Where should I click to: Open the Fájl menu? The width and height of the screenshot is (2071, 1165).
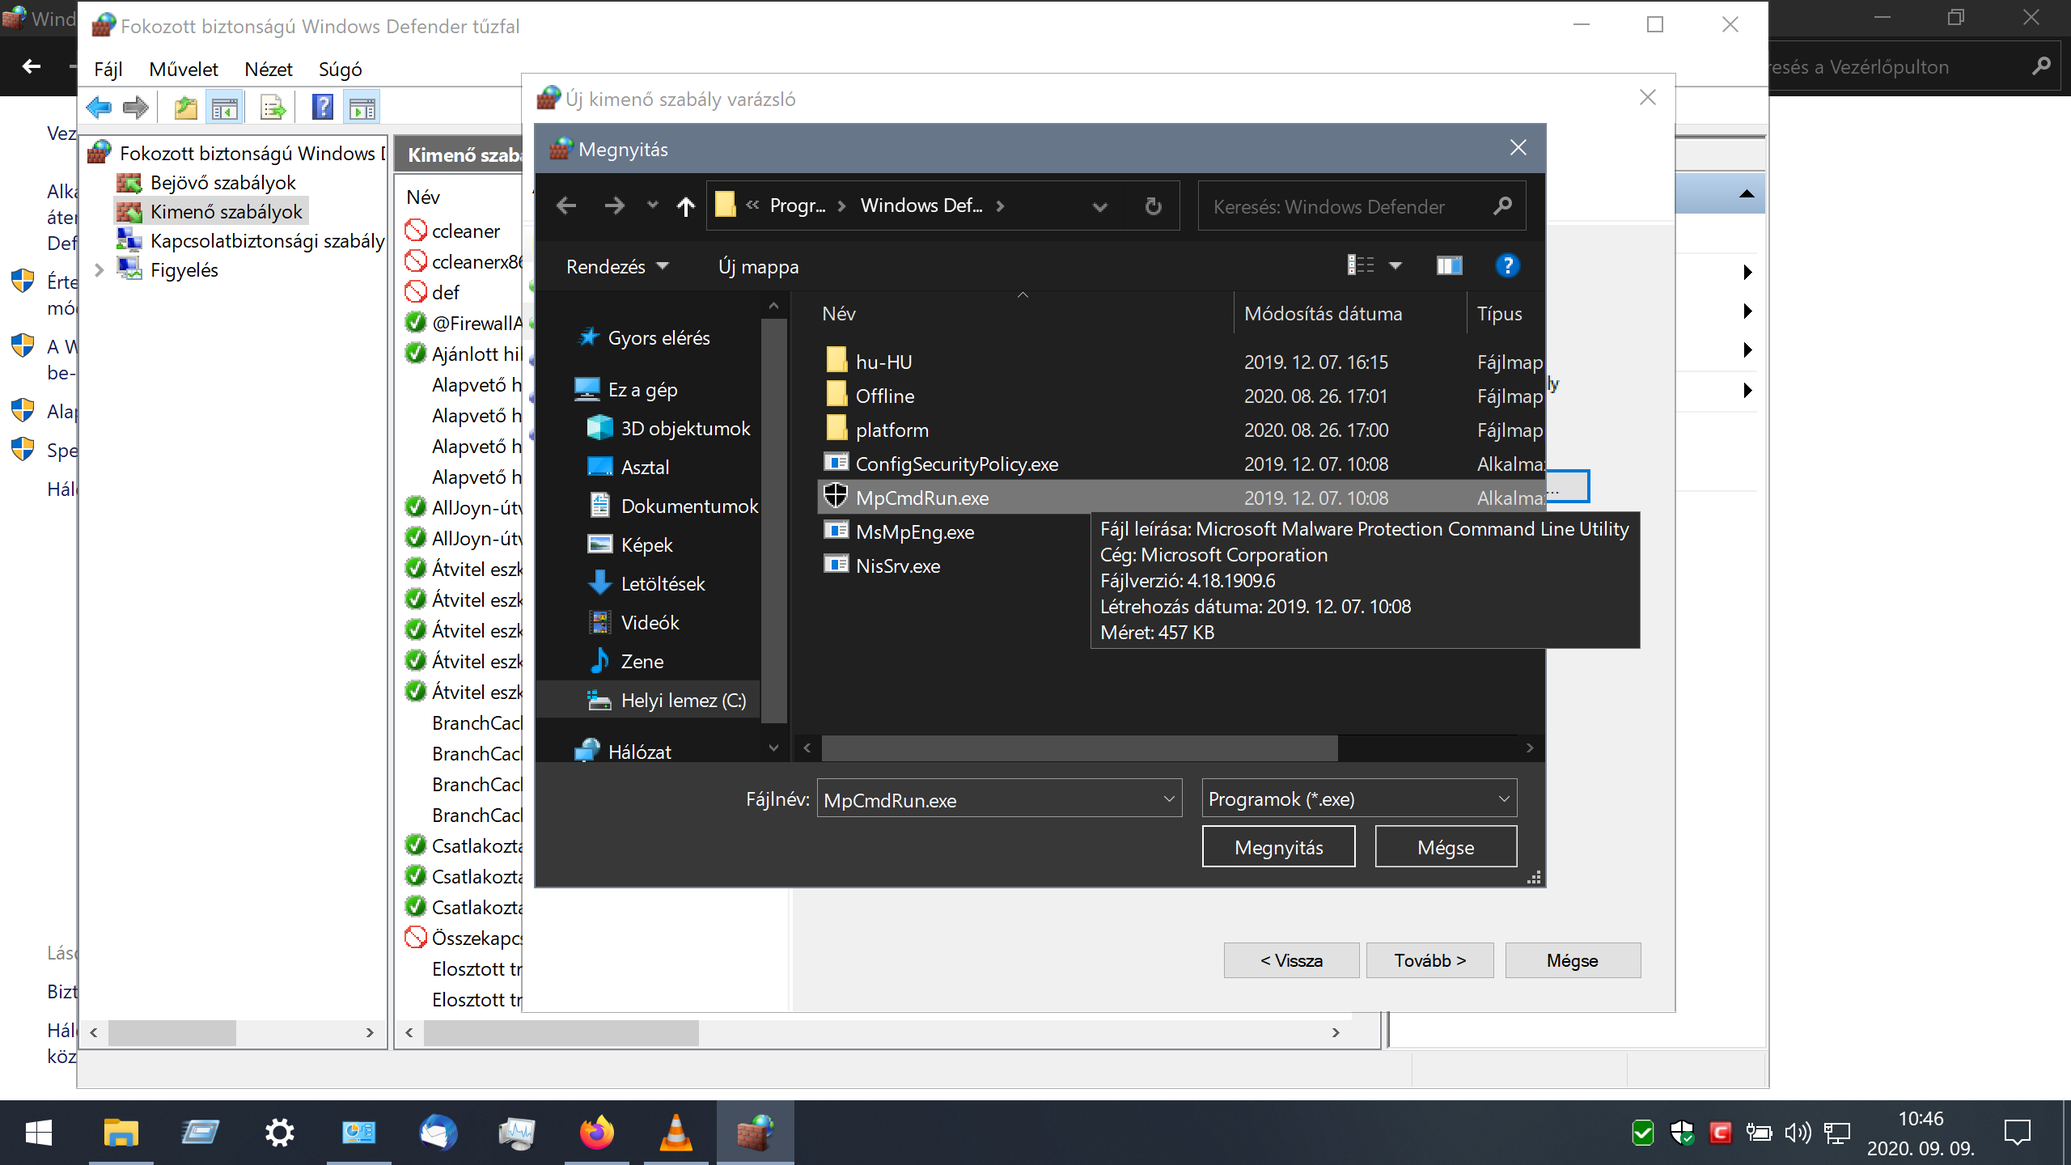click(x=108, y=69)
